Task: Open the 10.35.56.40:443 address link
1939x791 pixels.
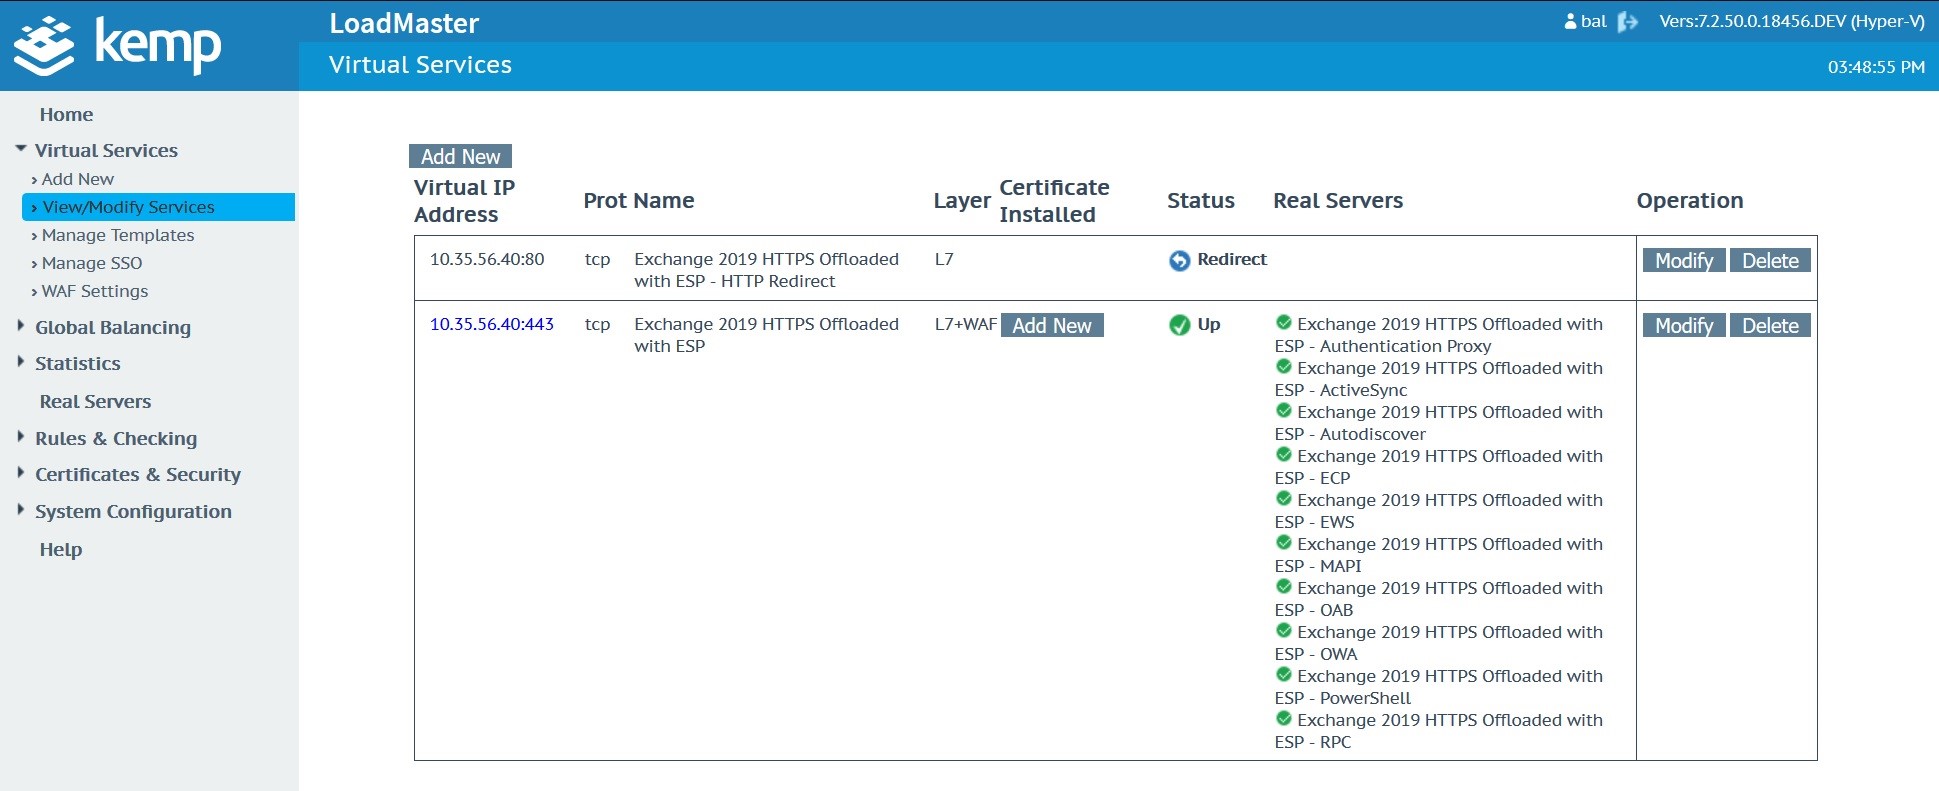Action: coord(491,324)
